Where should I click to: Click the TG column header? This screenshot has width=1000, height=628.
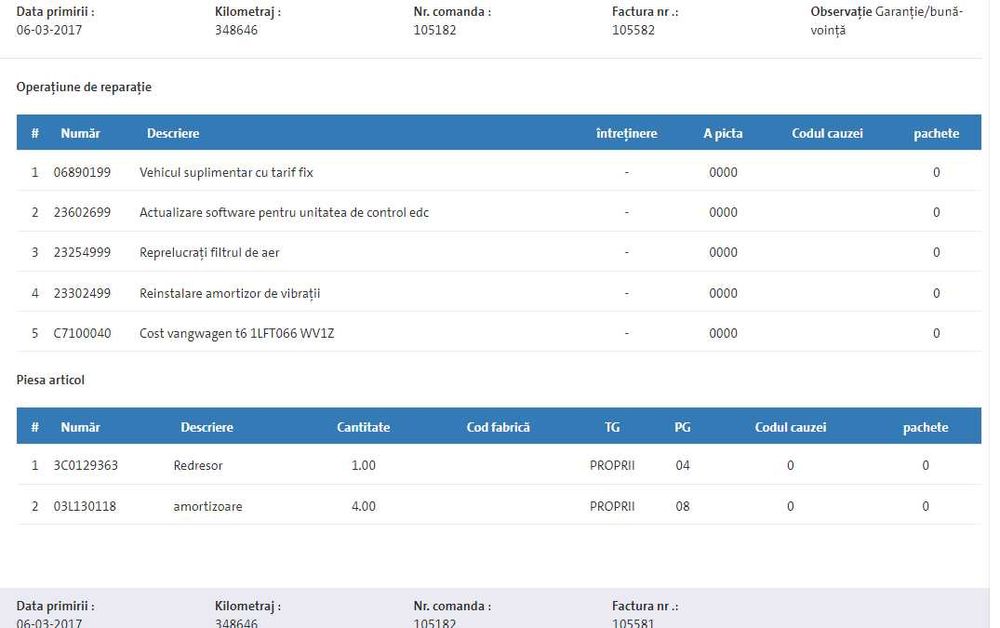point(612,427)
